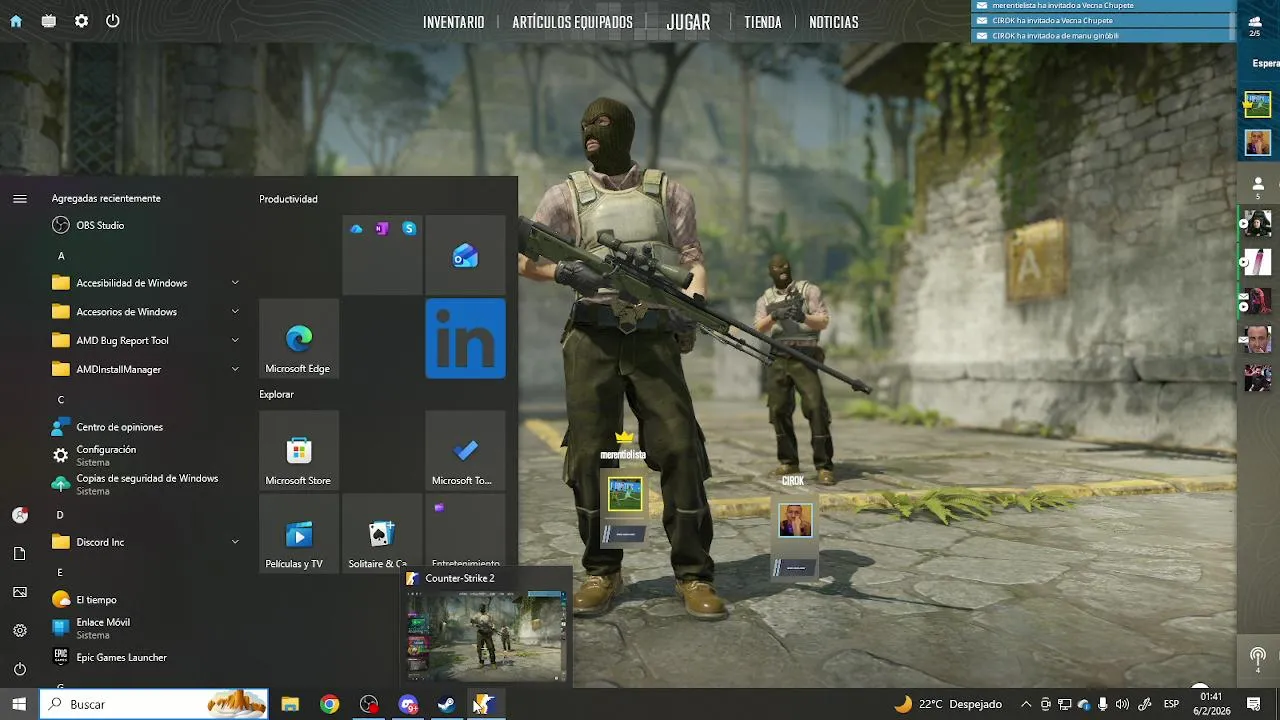
Task: Click the letter C section header
Action: click(61, 400)
